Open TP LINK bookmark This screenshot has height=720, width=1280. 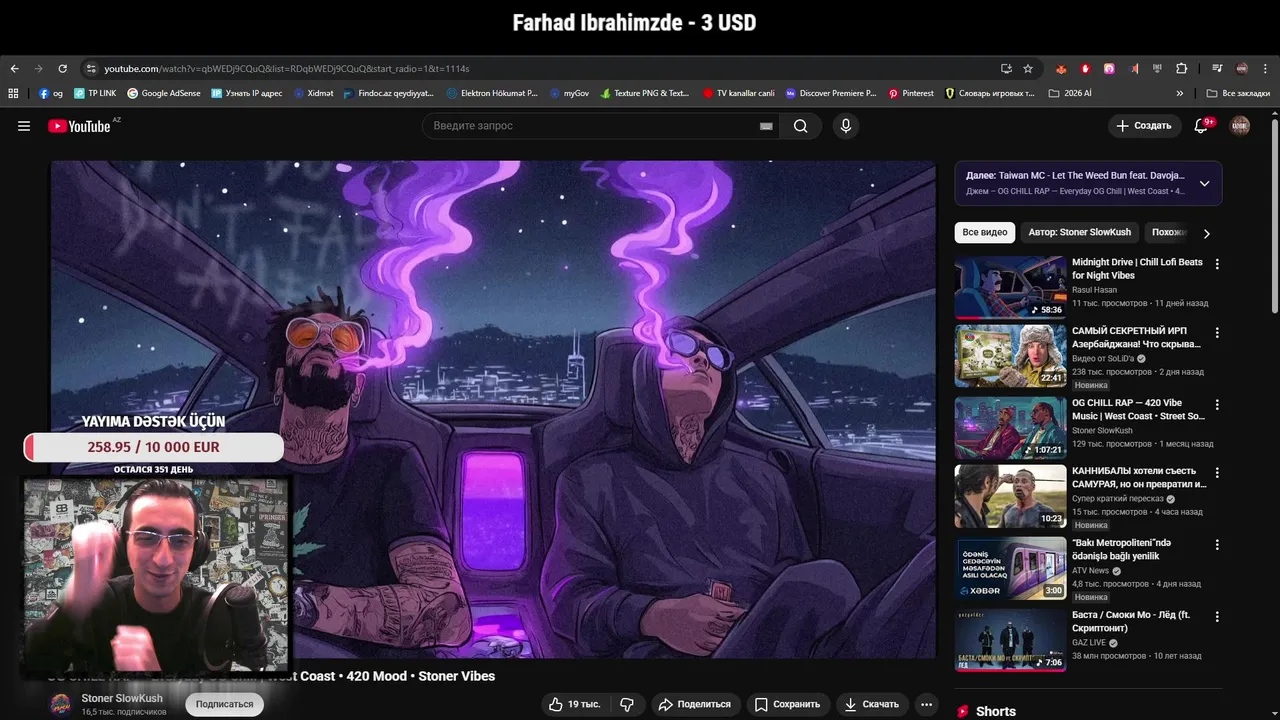pyautogui.click(x=94, y=93)
